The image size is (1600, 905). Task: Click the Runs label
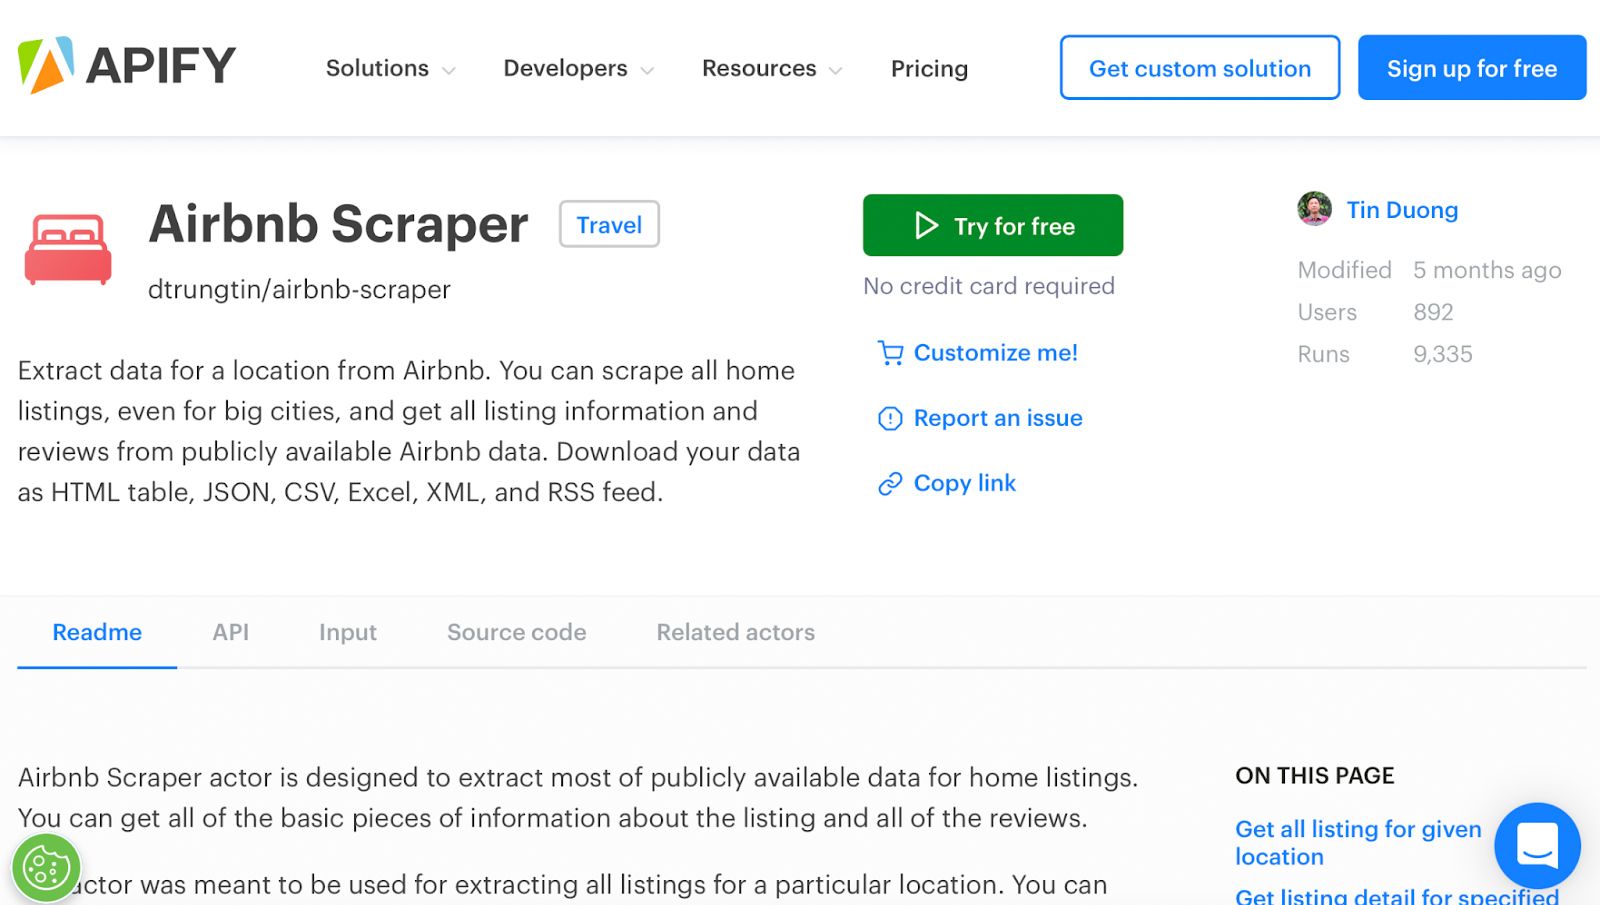tap(1323, 354)
